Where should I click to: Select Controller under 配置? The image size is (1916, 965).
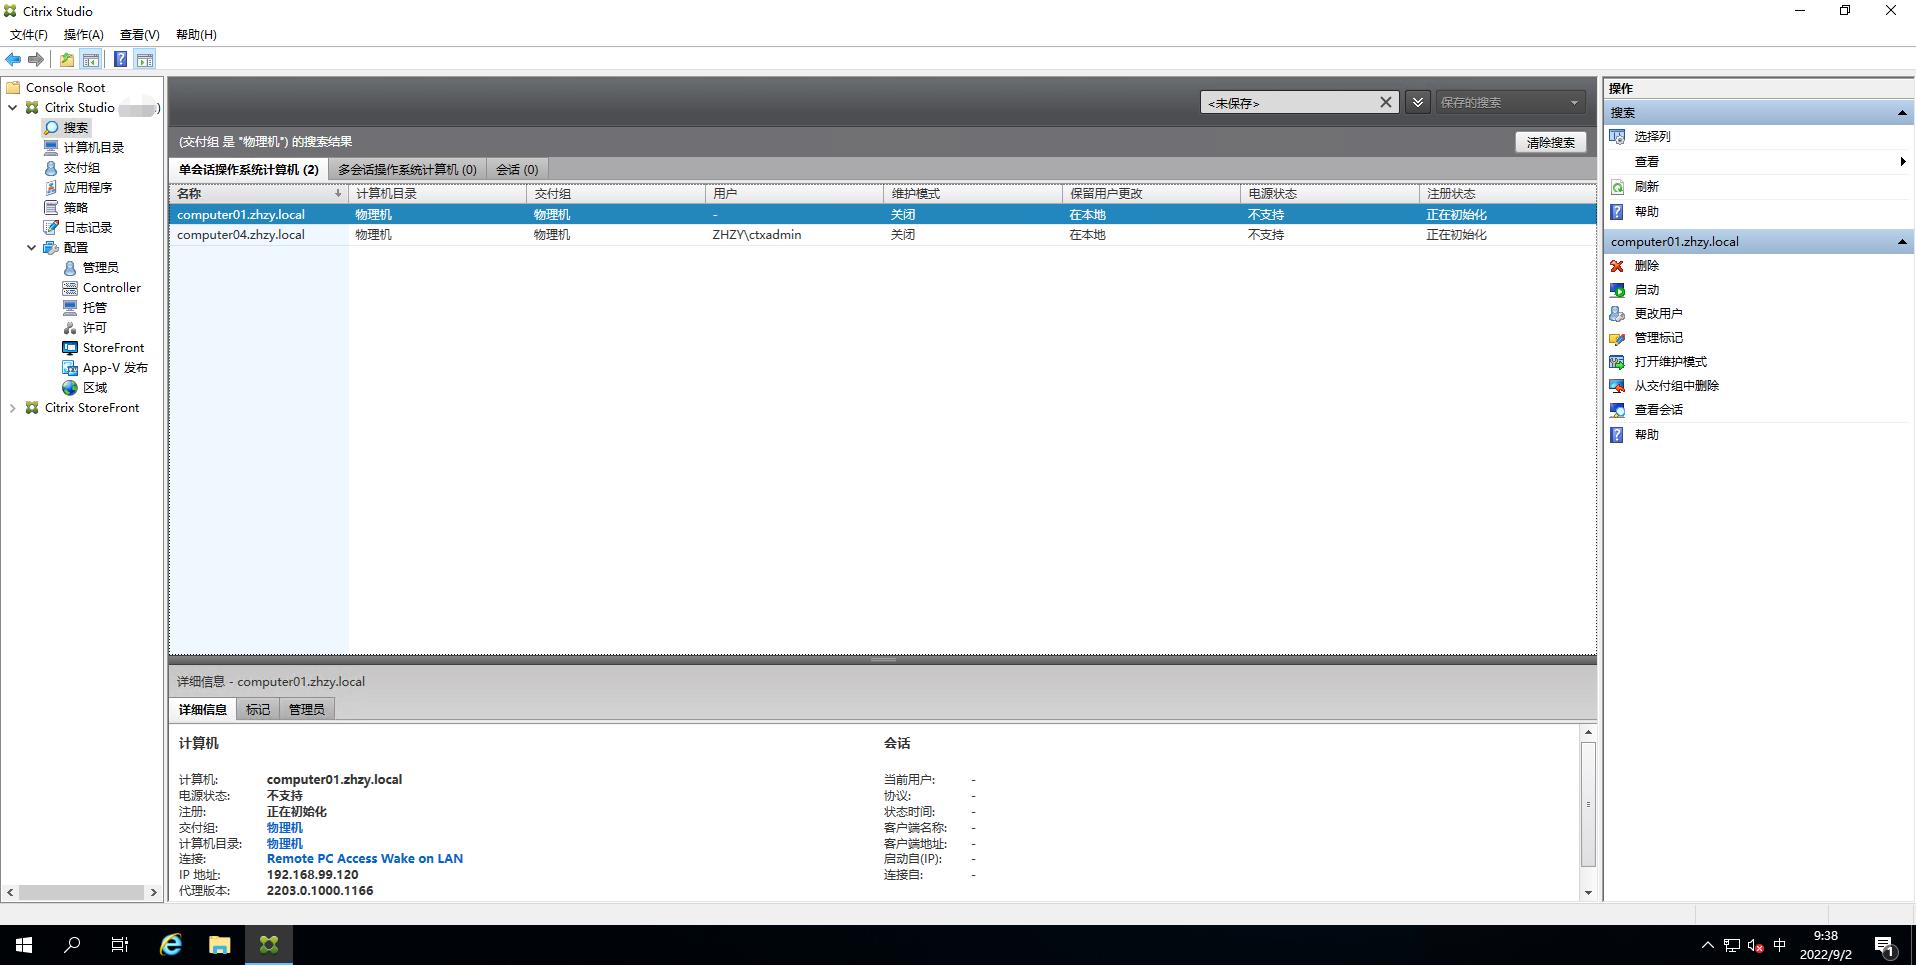click(x=112, y=287)
